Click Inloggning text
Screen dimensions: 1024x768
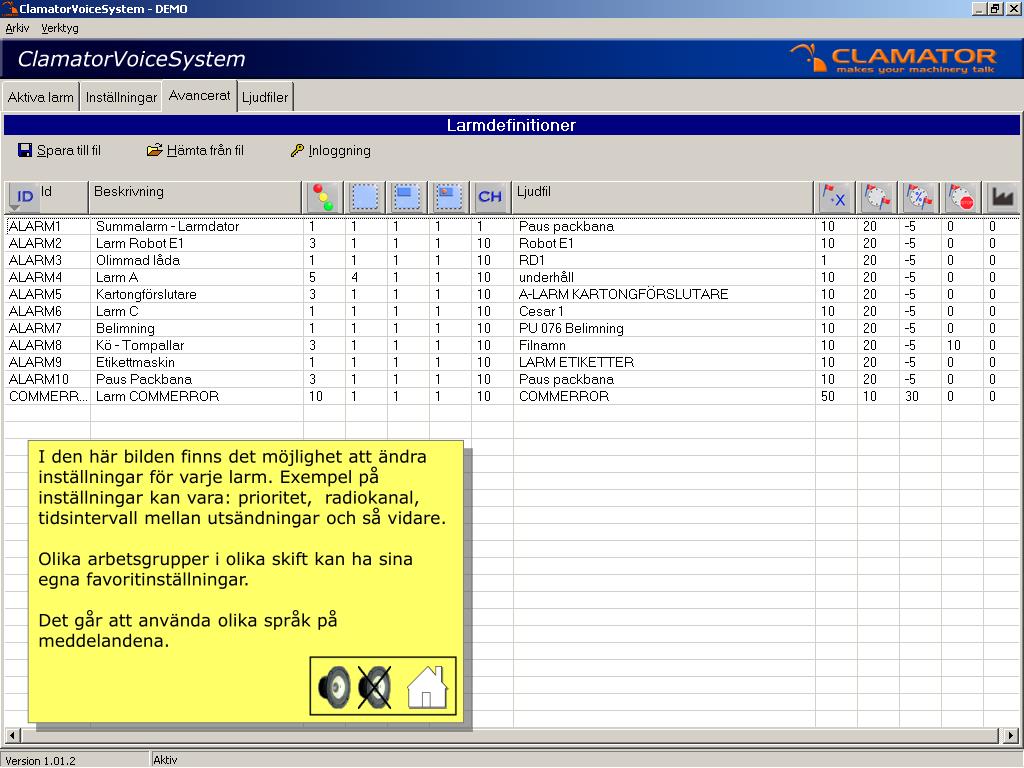(340, 150)
